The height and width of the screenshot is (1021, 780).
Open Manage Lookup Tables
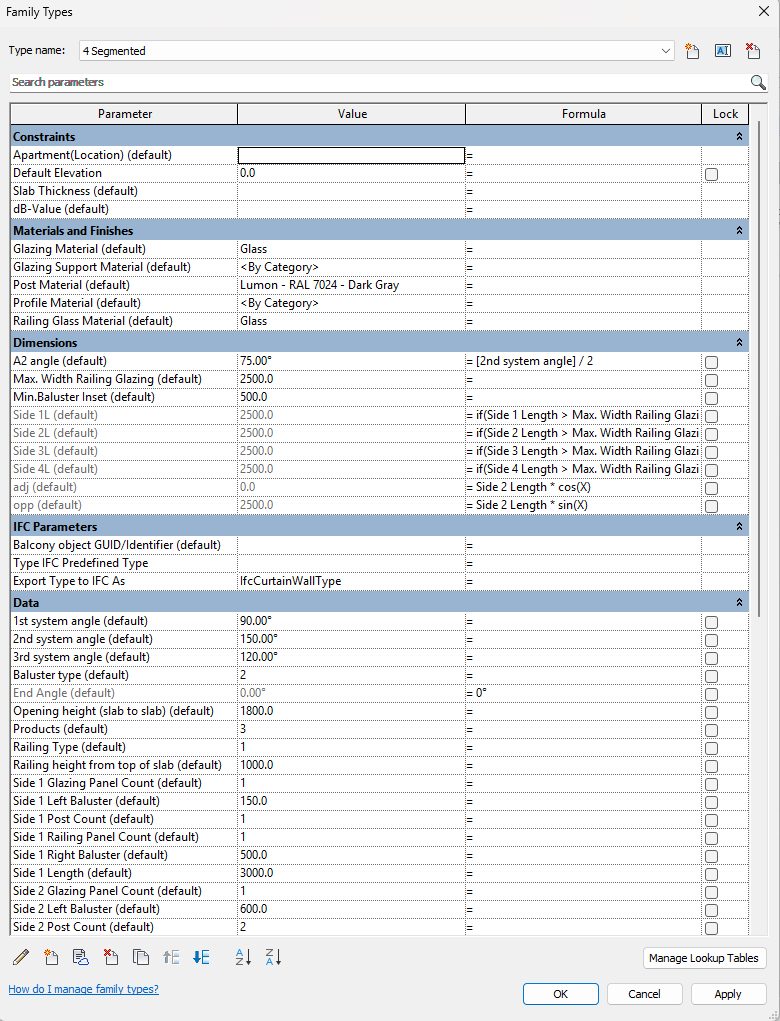click(704, 958)
